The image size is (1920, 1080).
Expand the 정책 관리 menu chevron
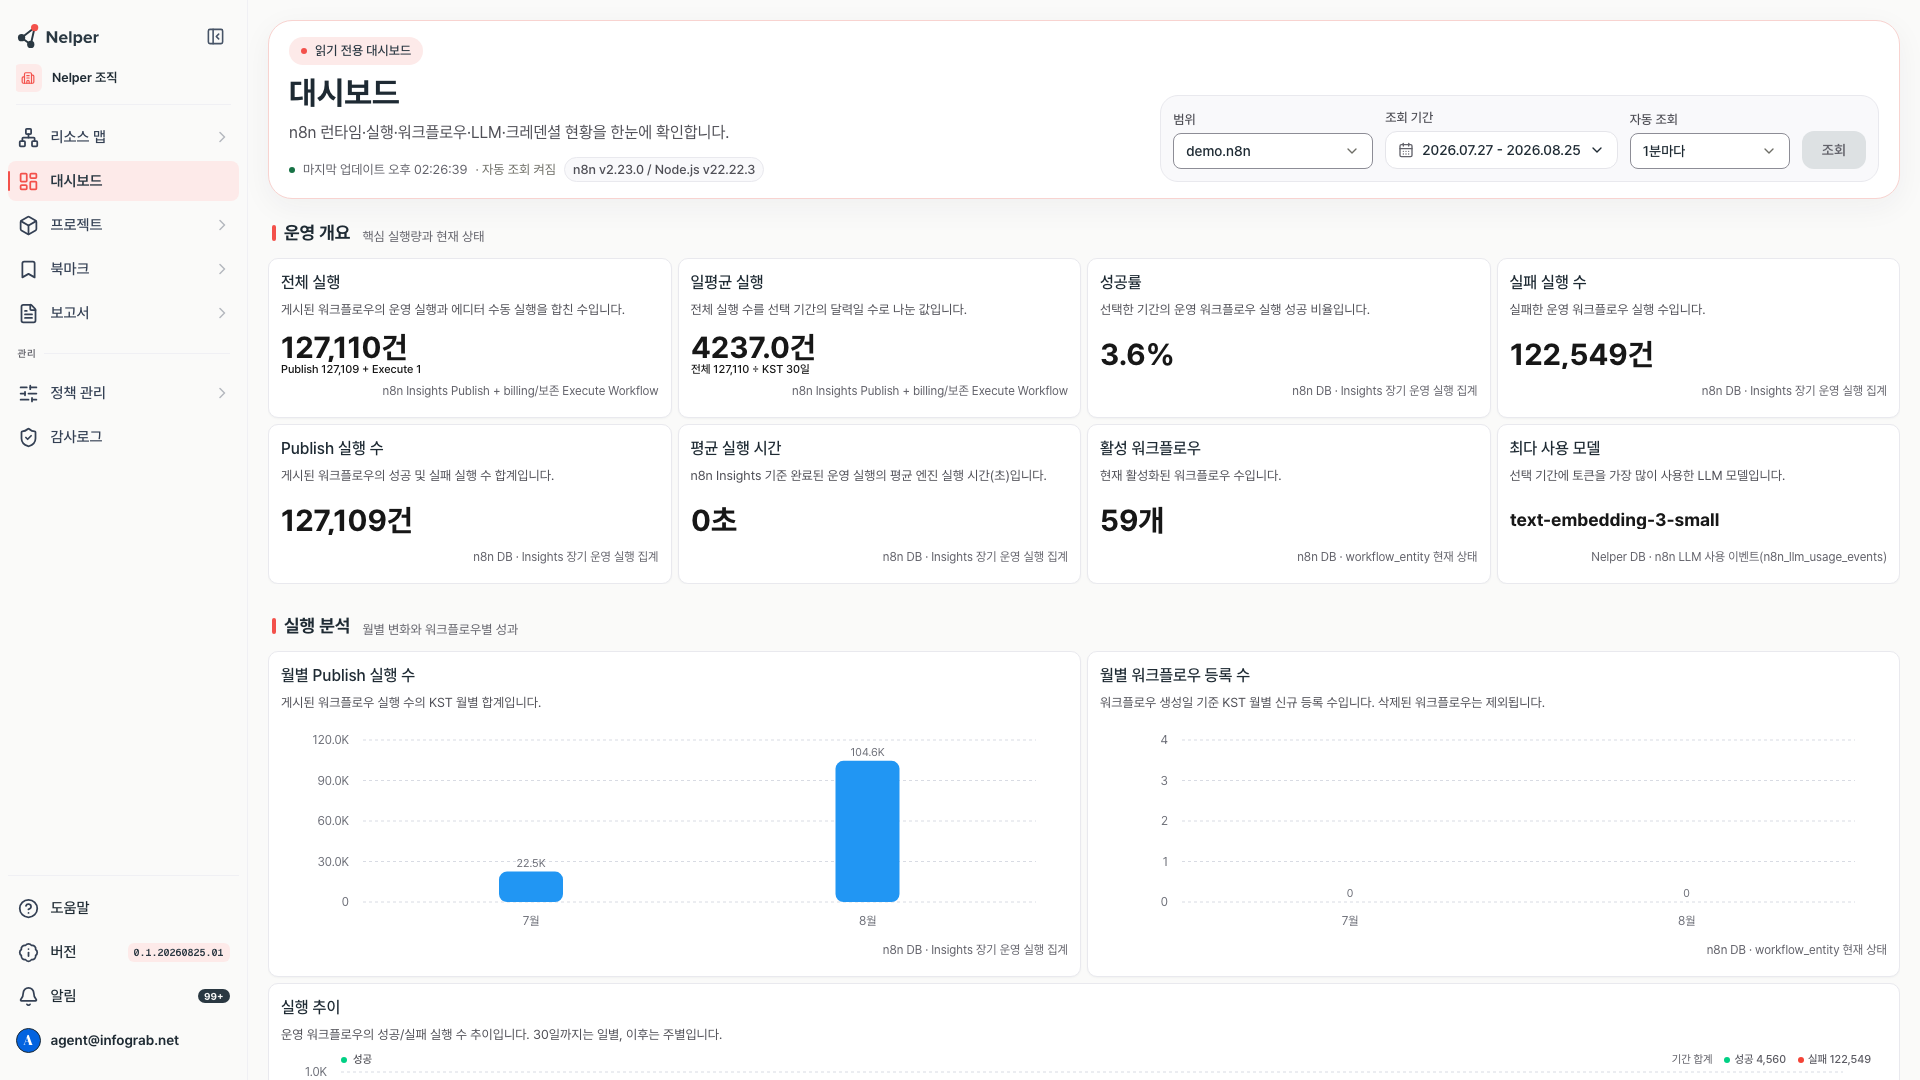[222, 393]
